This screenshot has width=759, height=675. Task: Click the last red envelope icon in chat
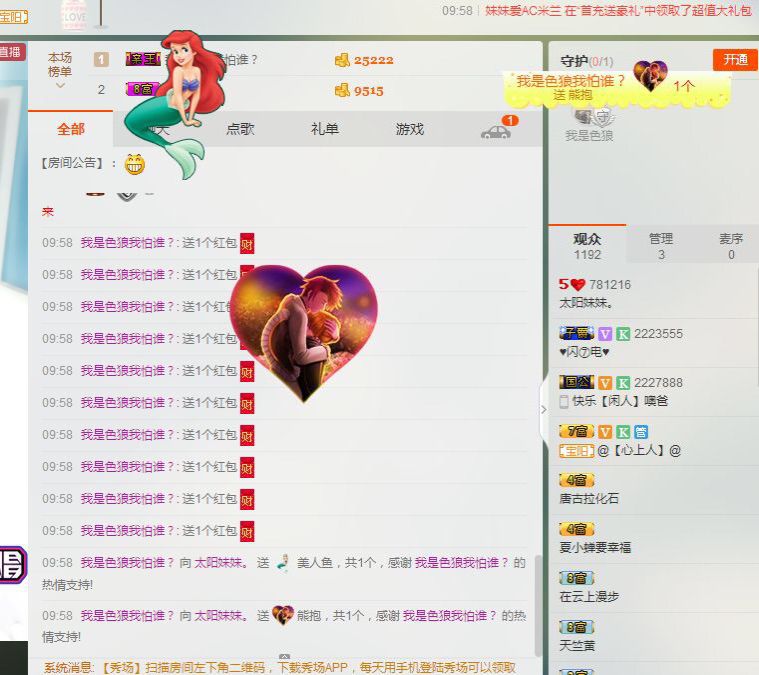point(247,531)
